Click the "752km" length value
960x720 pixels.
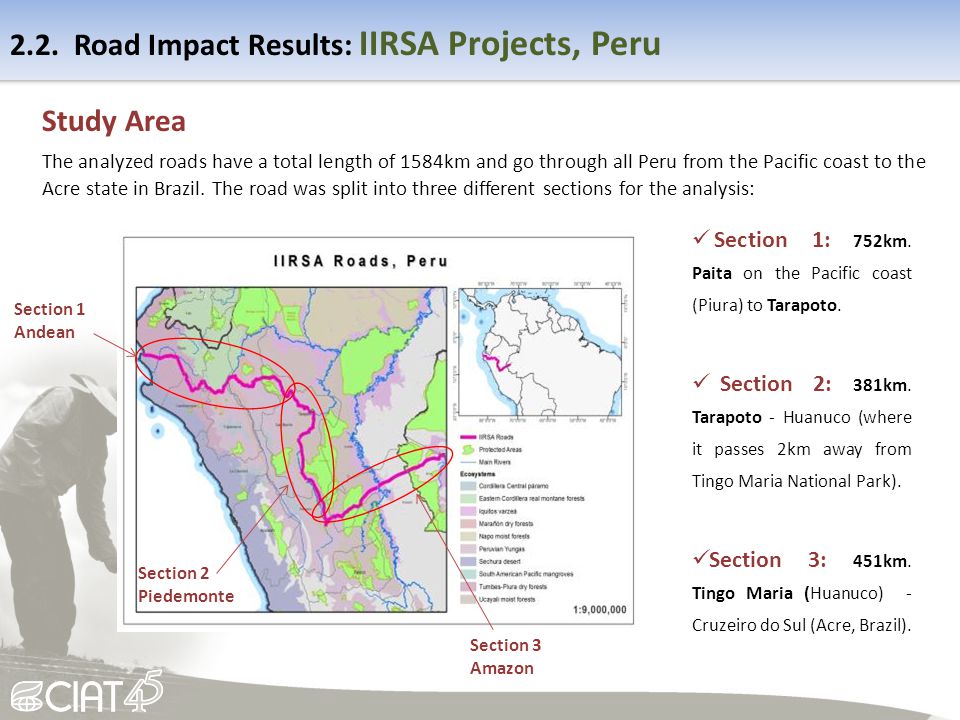coord(880,241)
